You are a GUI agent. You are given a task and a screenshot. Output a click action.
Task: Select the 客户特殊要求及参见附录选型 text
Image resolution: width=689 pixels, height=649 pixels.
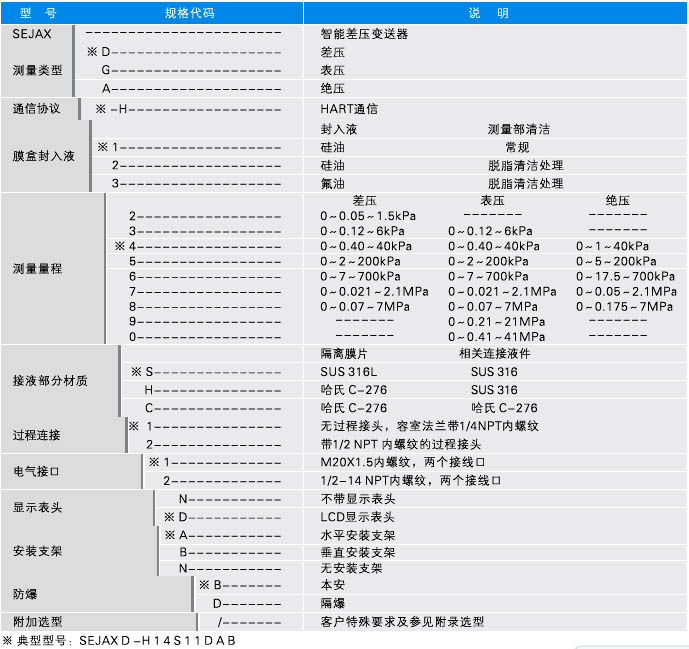[x=402, y=622]
